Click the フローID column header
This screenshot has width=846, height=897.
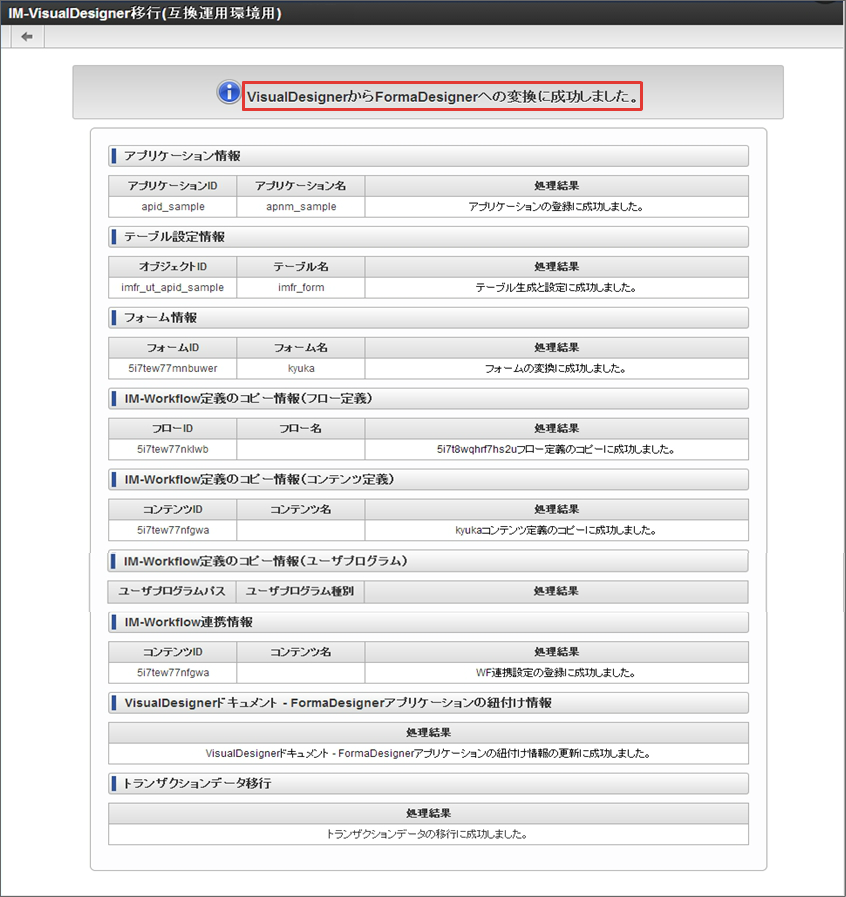point(173,428)
